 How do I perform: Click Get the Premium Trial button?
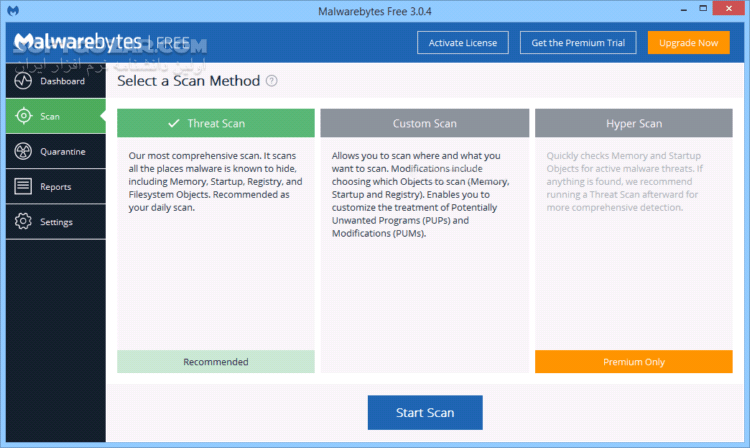pos(578,43)
